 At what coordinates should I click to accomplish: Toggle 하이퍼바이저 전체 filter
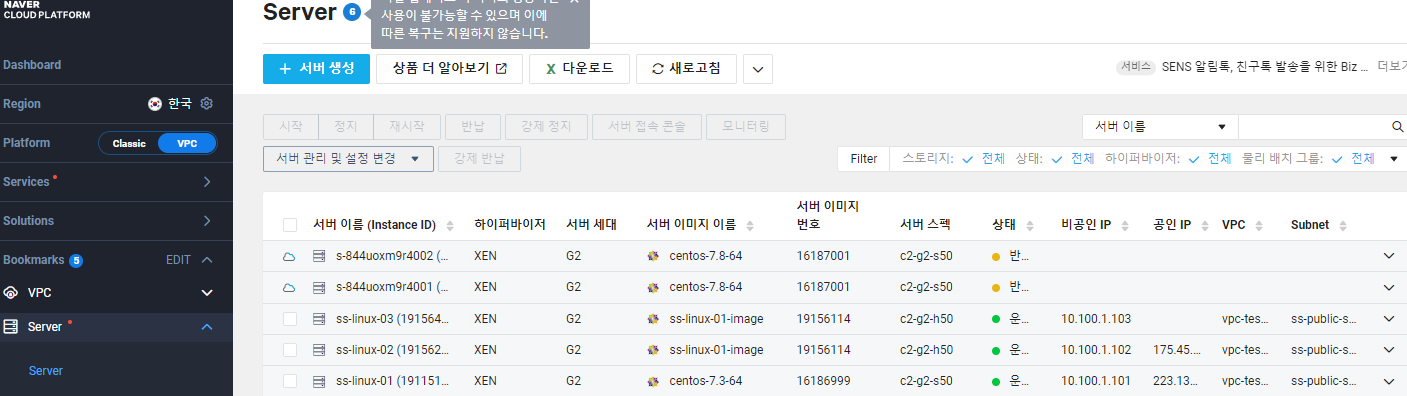click(1210, 159)
